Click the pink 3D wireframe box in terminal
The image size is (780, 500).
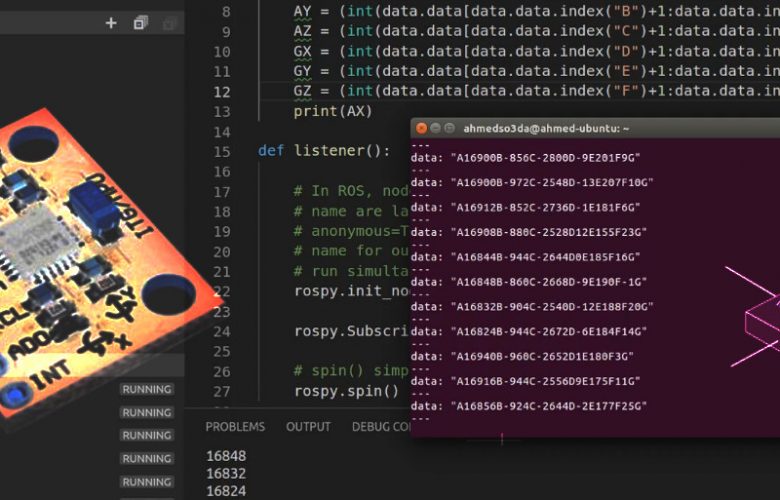(x=754, y=317)
